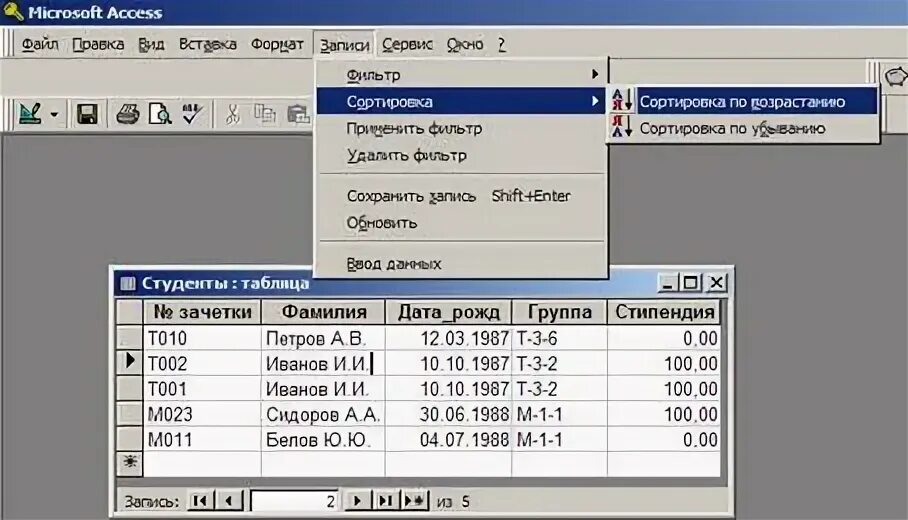Click the new record asterisk row selector

click(x=130, y=463)
